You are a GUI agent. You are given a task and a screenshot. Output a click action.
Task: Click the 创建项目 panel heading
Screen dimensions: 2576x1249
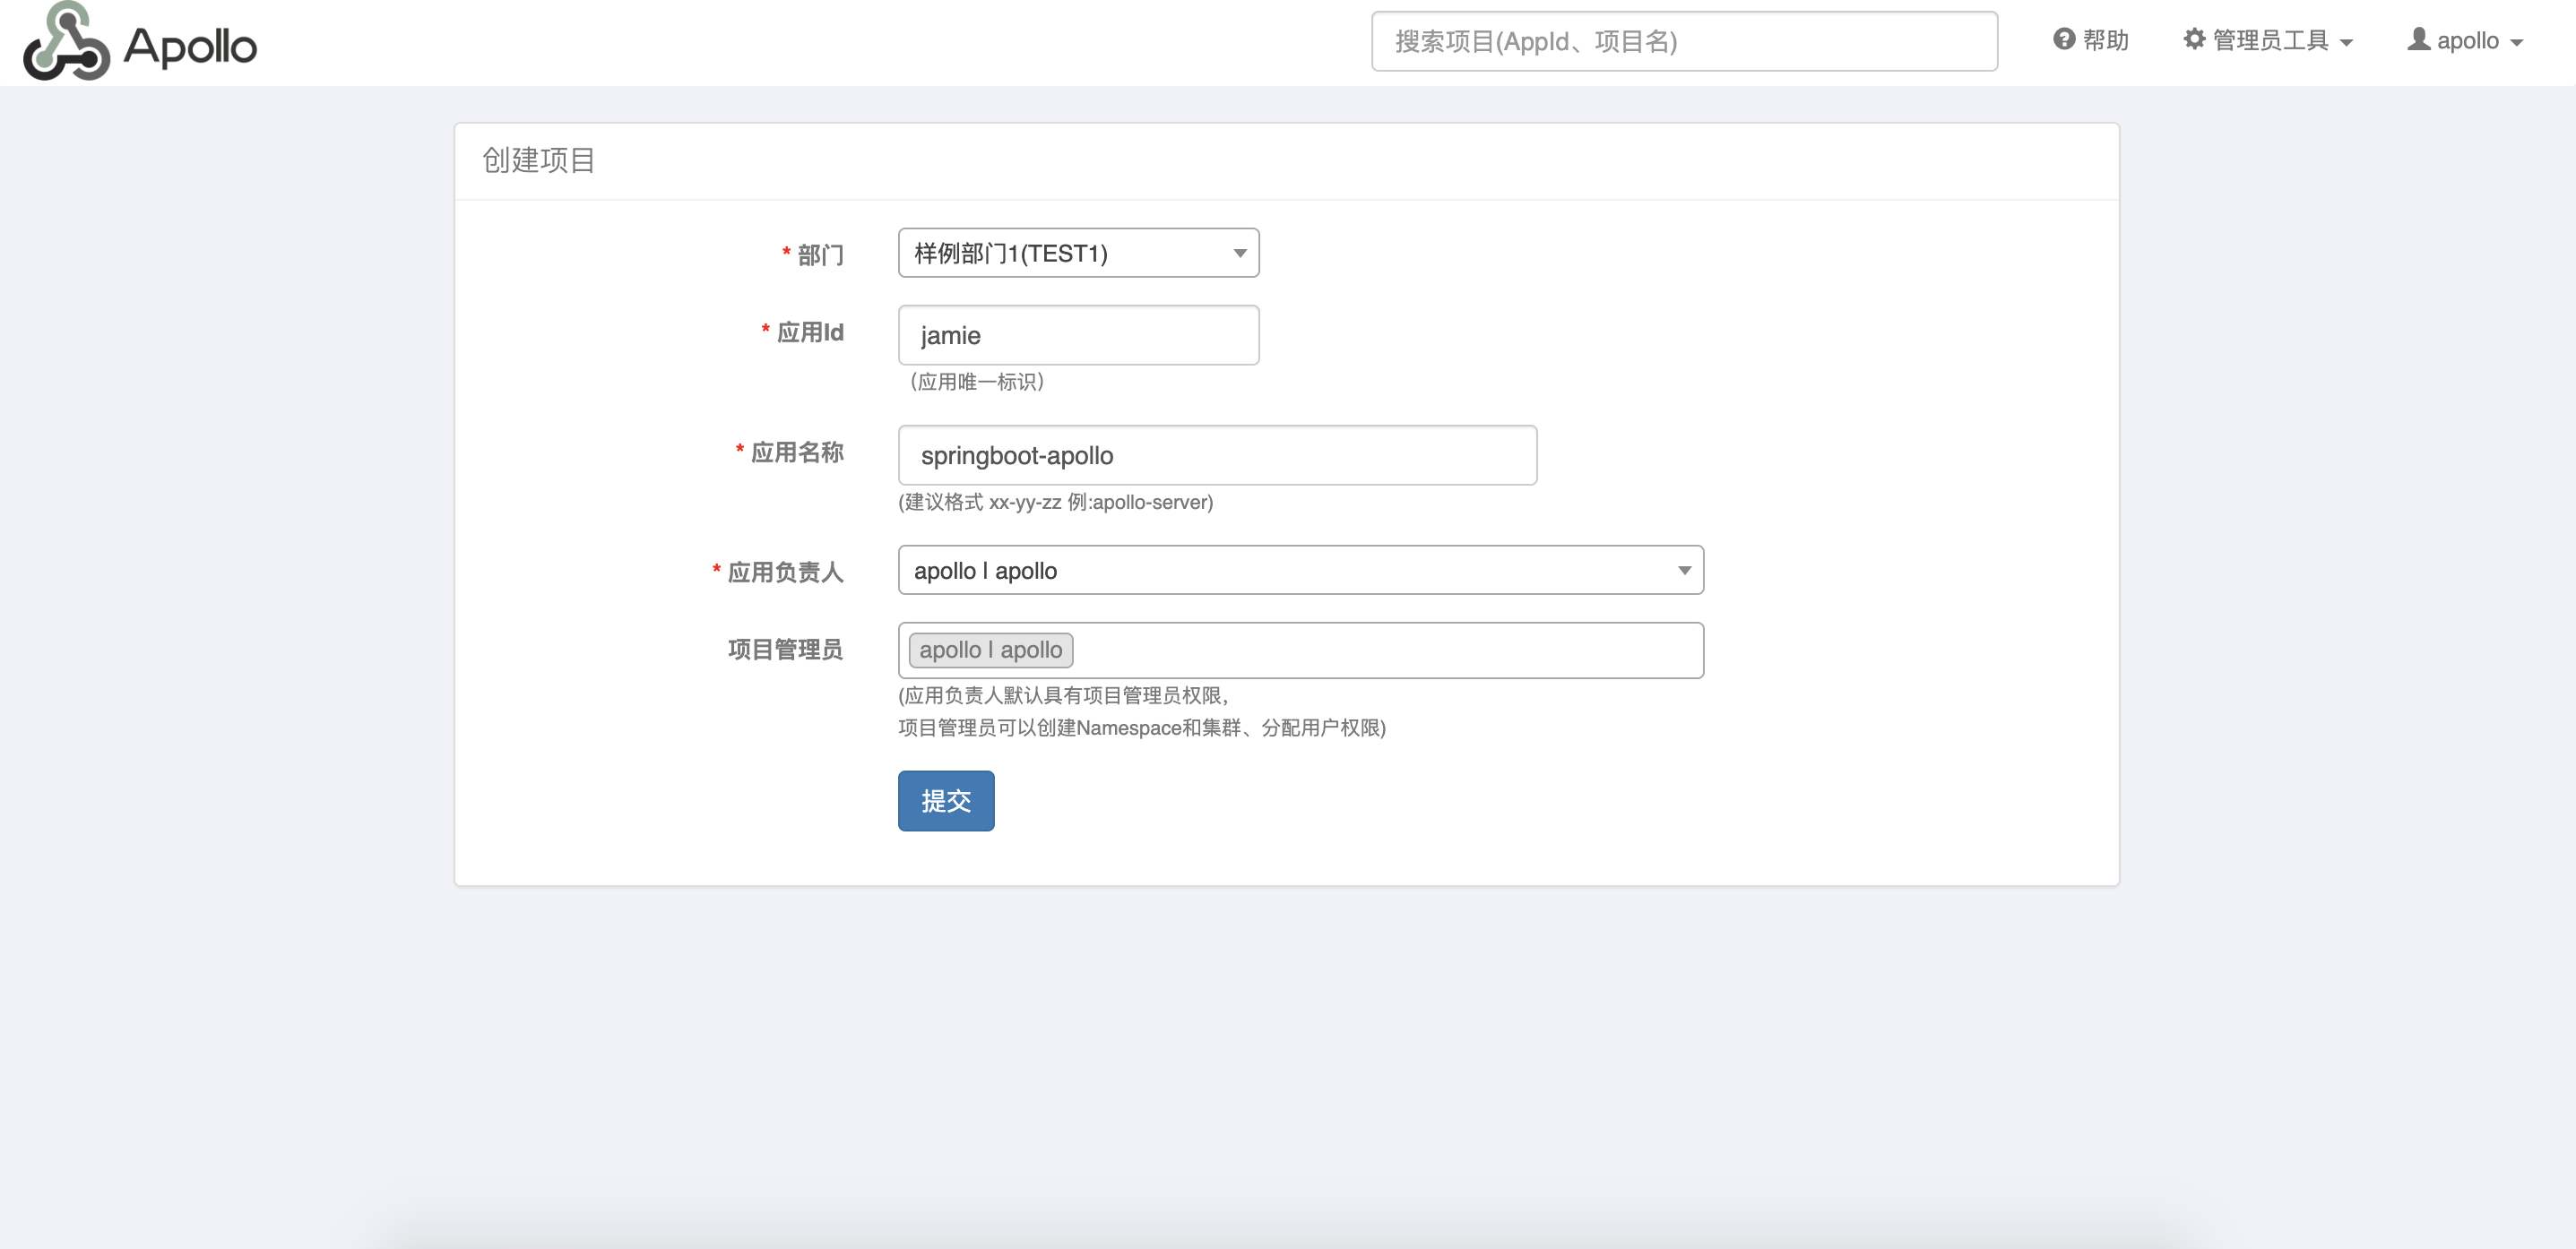click(538, 160)
